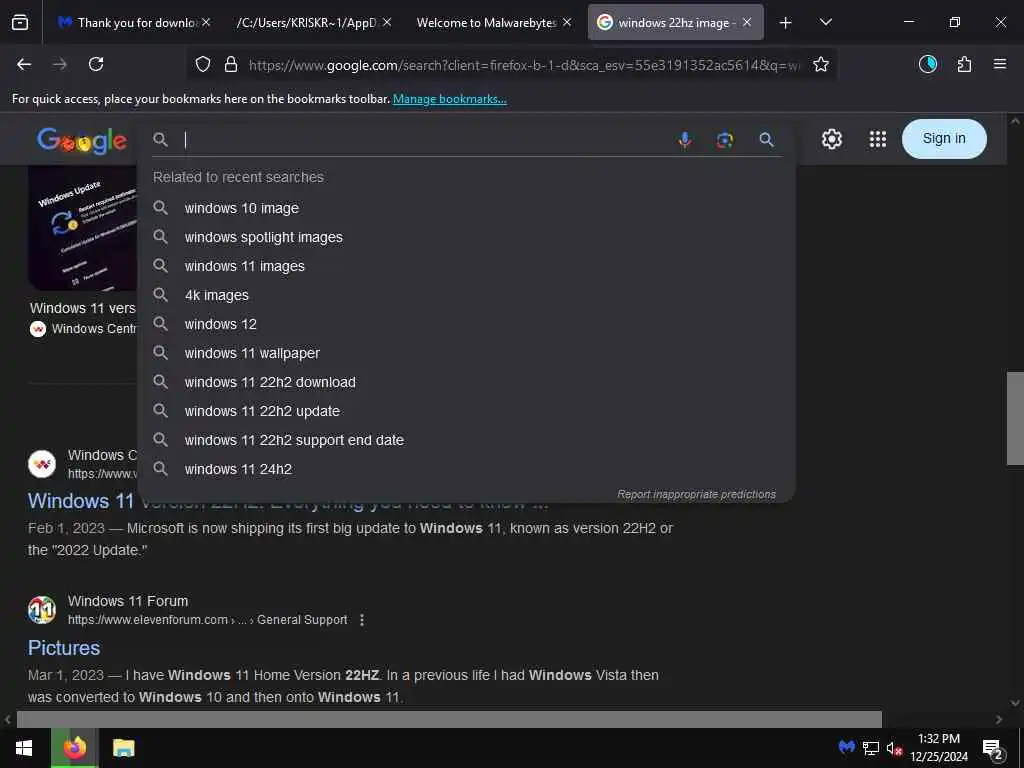1024x768 pixels.
Task: Pick 'windows 11 22h2 update' suggestion
Action: 466,411
